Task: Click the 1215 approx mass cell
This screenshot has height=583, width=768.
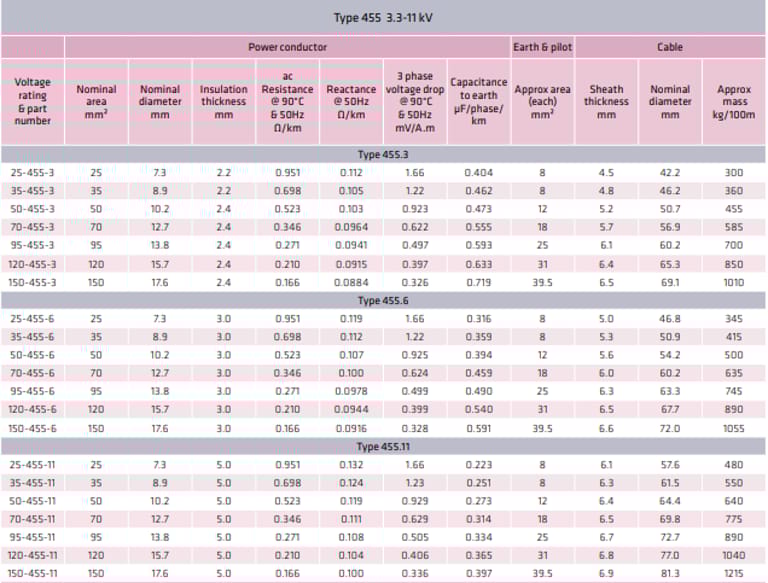Action: coord(734,574)
